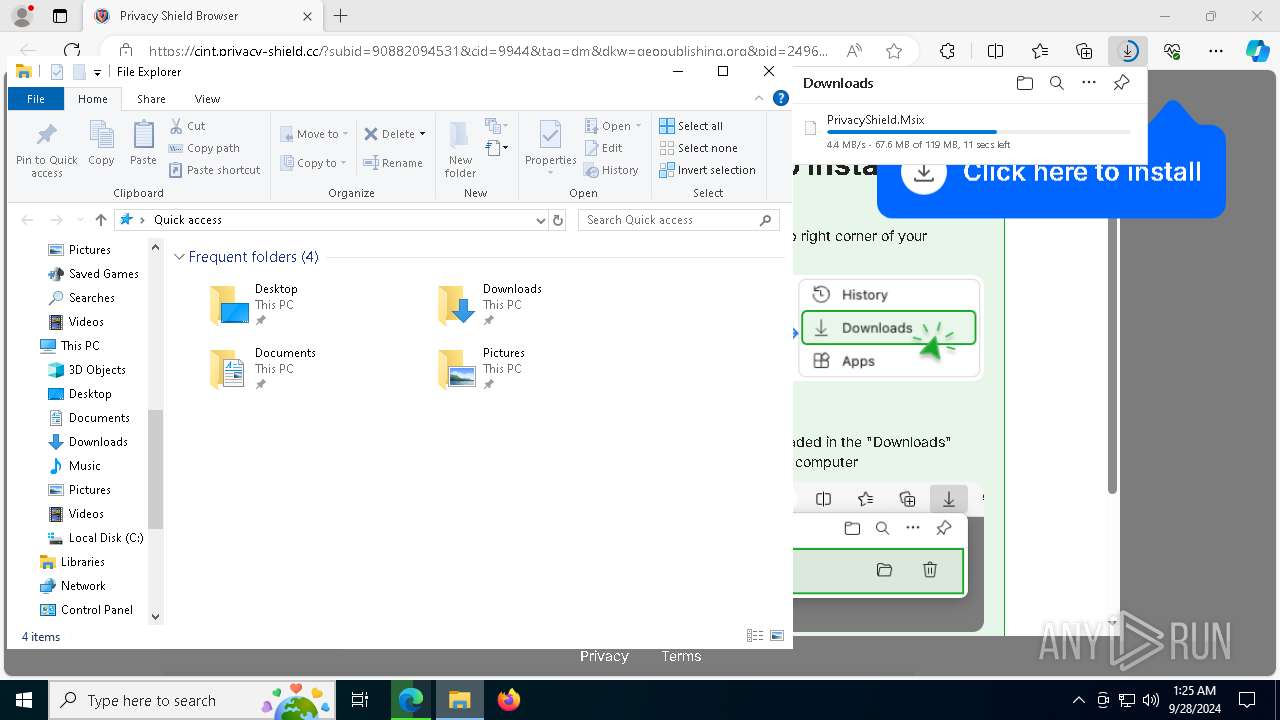1280x720 pixels.
Task: Click Copy path in ribbon
Action: [205, 148]
